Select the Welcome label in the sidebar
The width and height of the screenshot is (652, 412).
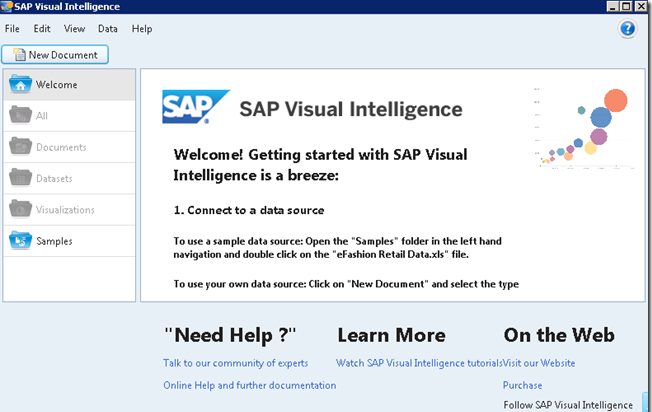pyautogui.click(x=57, y=84)
